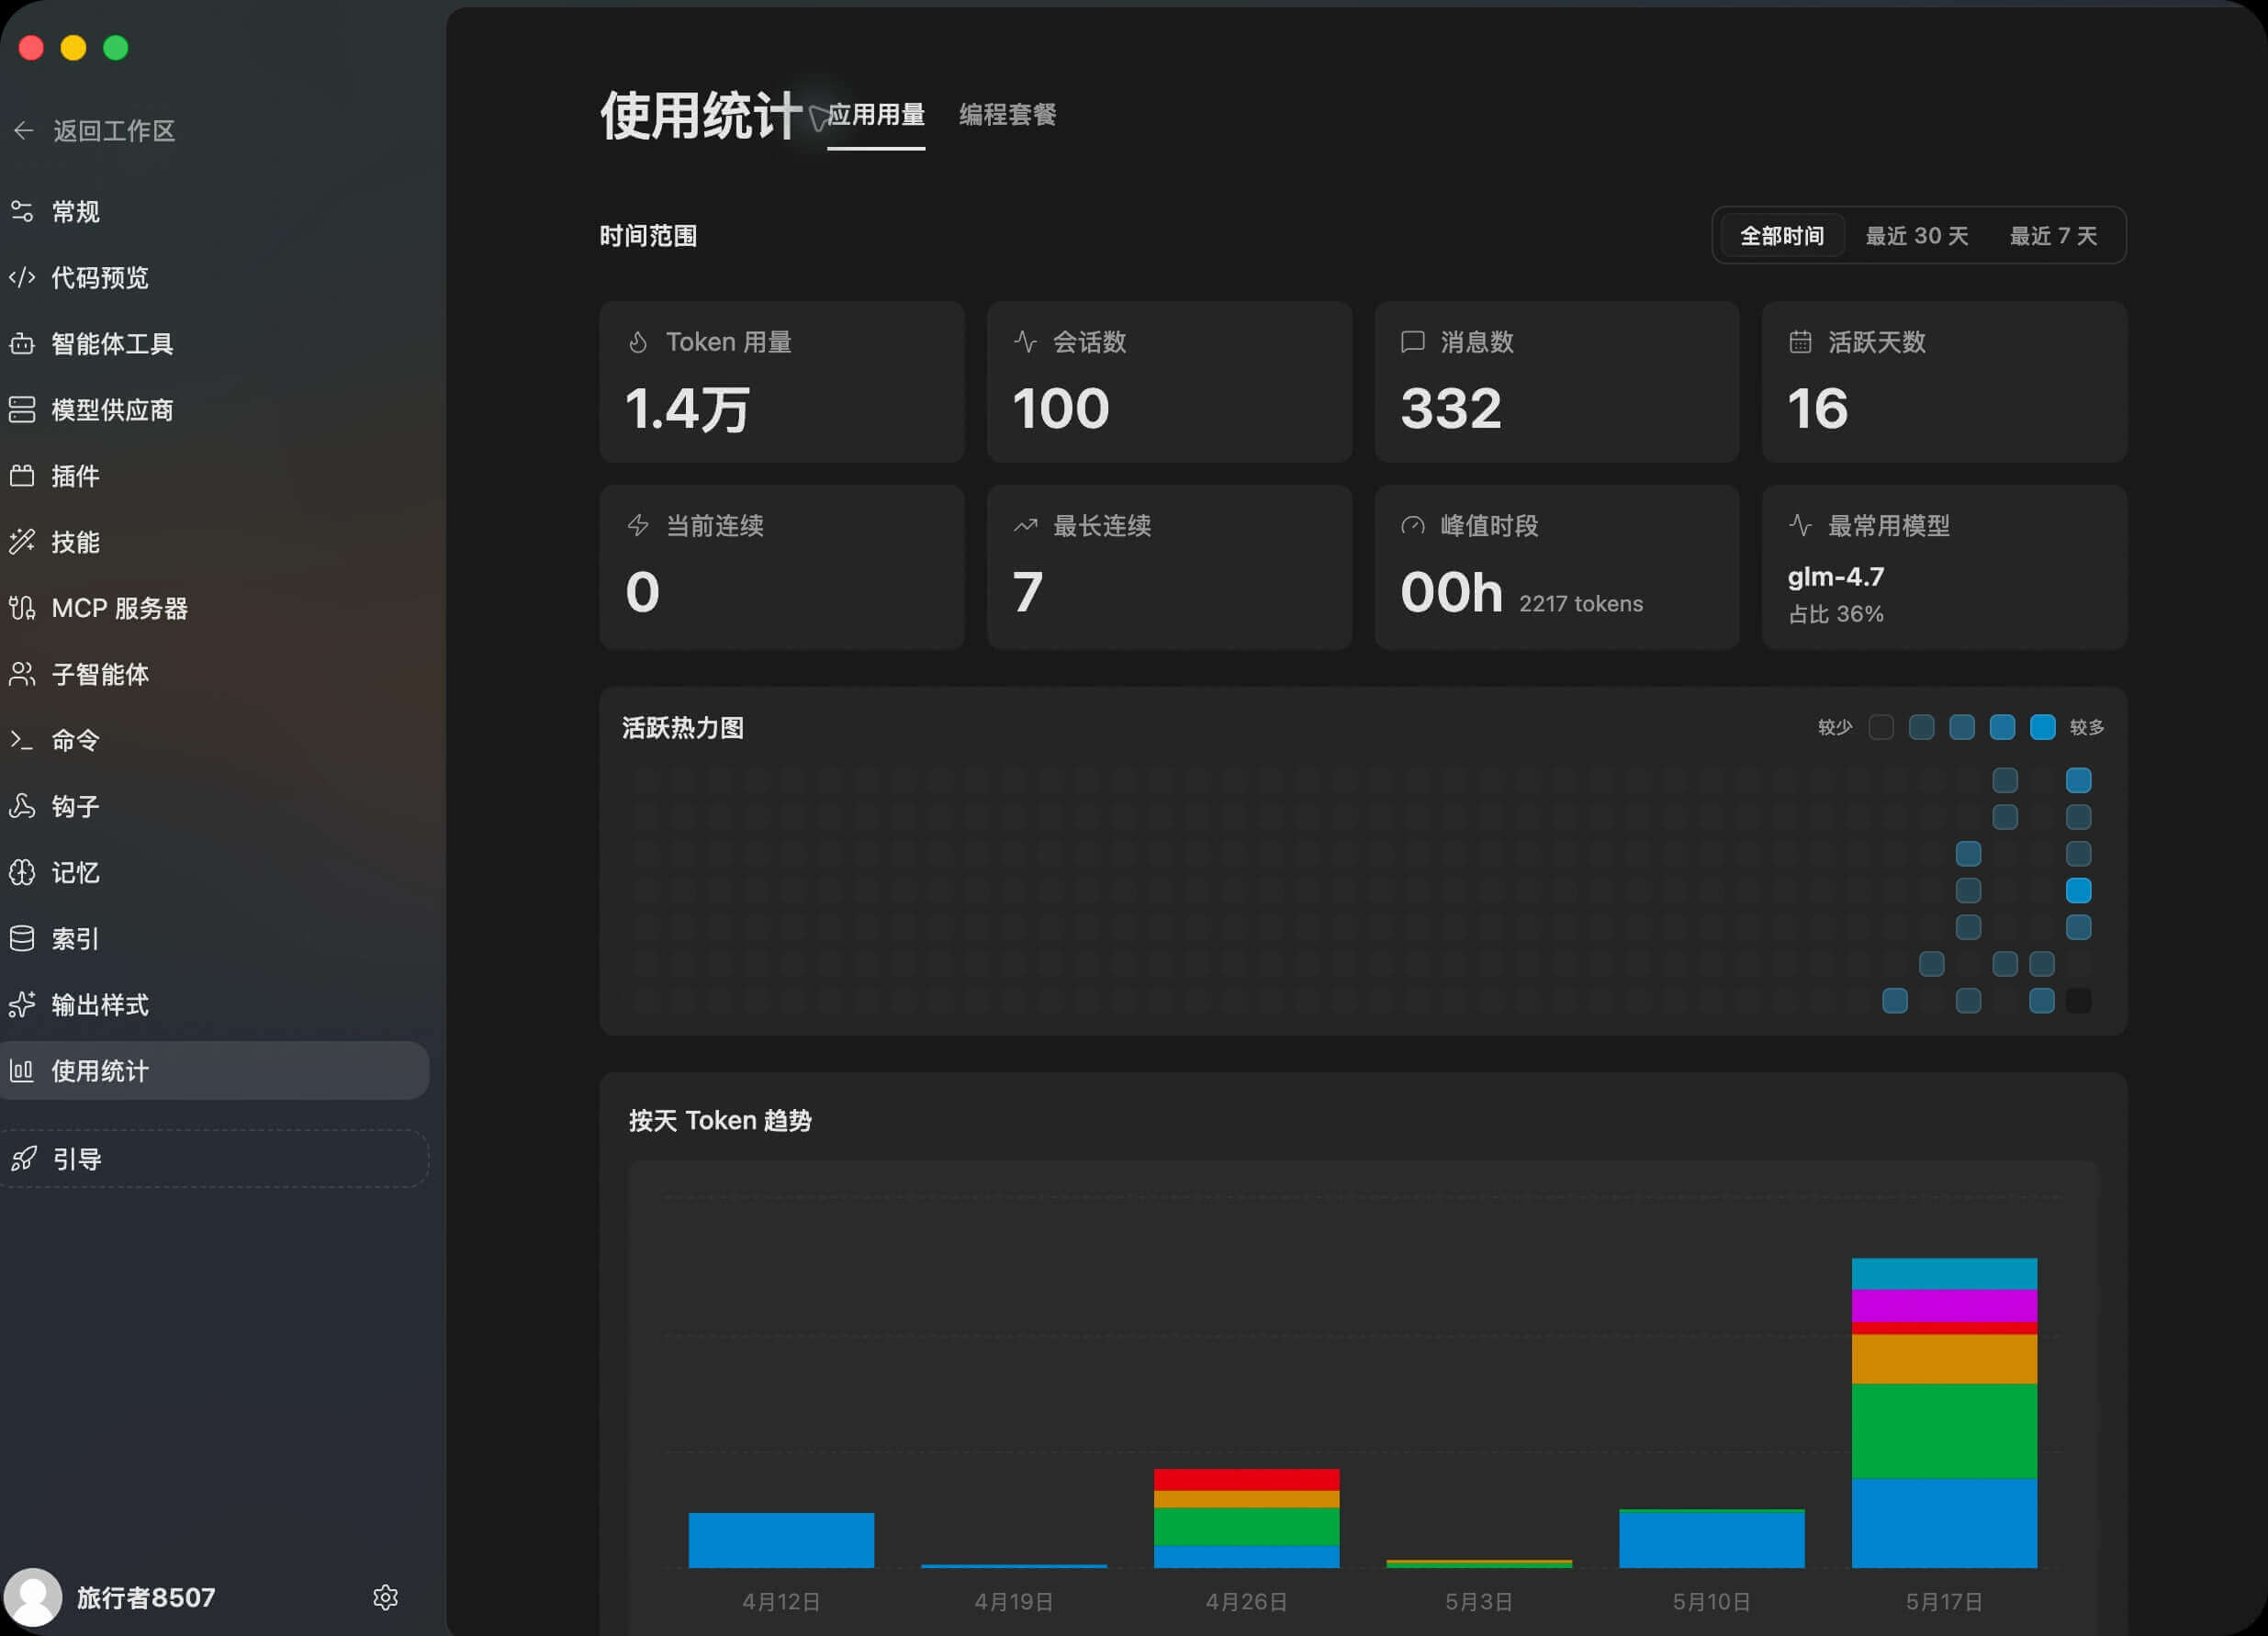Click the 最长连续 value 7
This screenshot has height=1636, width=2268.
click(1028, 592)
